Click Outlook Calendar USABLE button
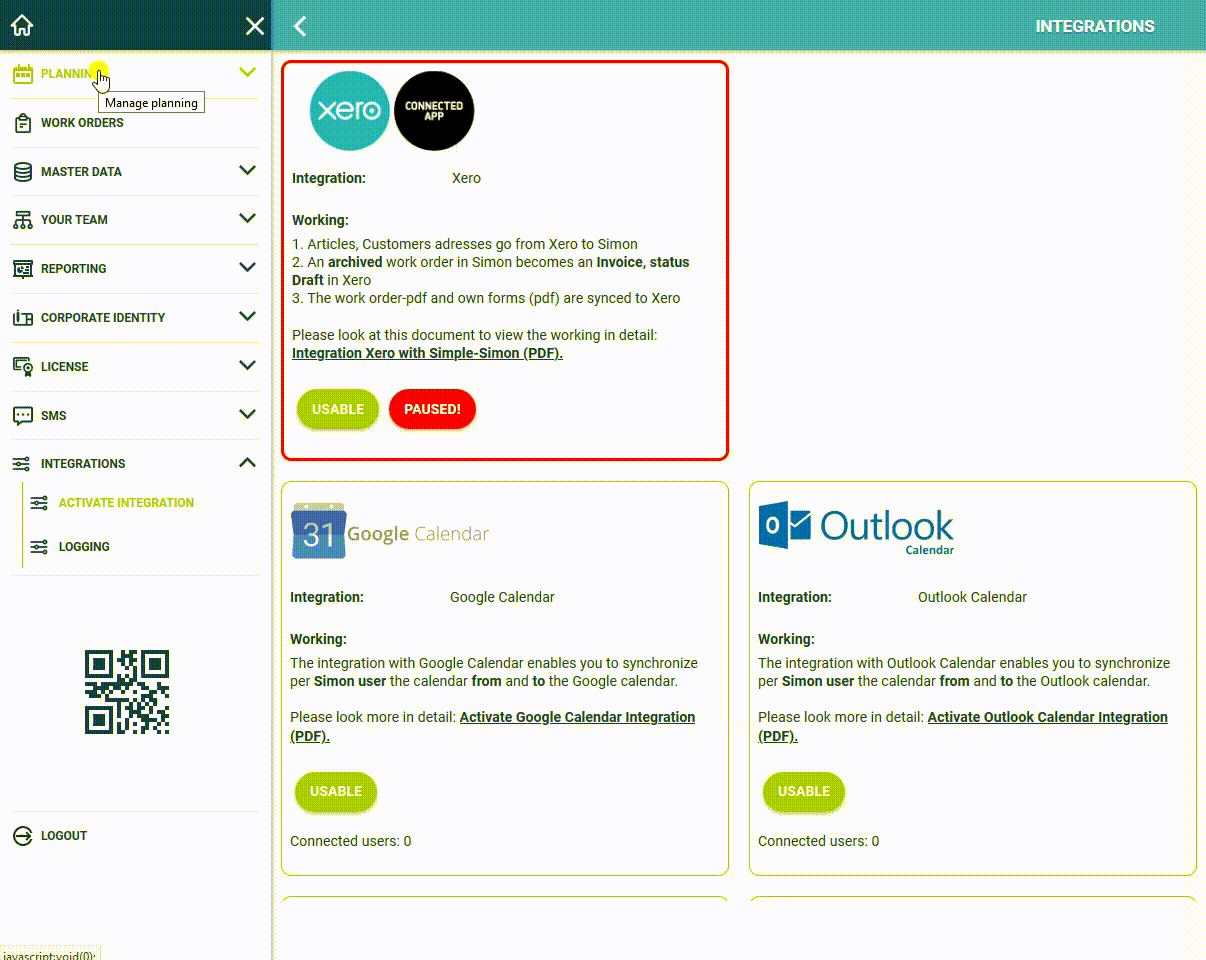This screenshot has width=1206, height=960. 804,791
